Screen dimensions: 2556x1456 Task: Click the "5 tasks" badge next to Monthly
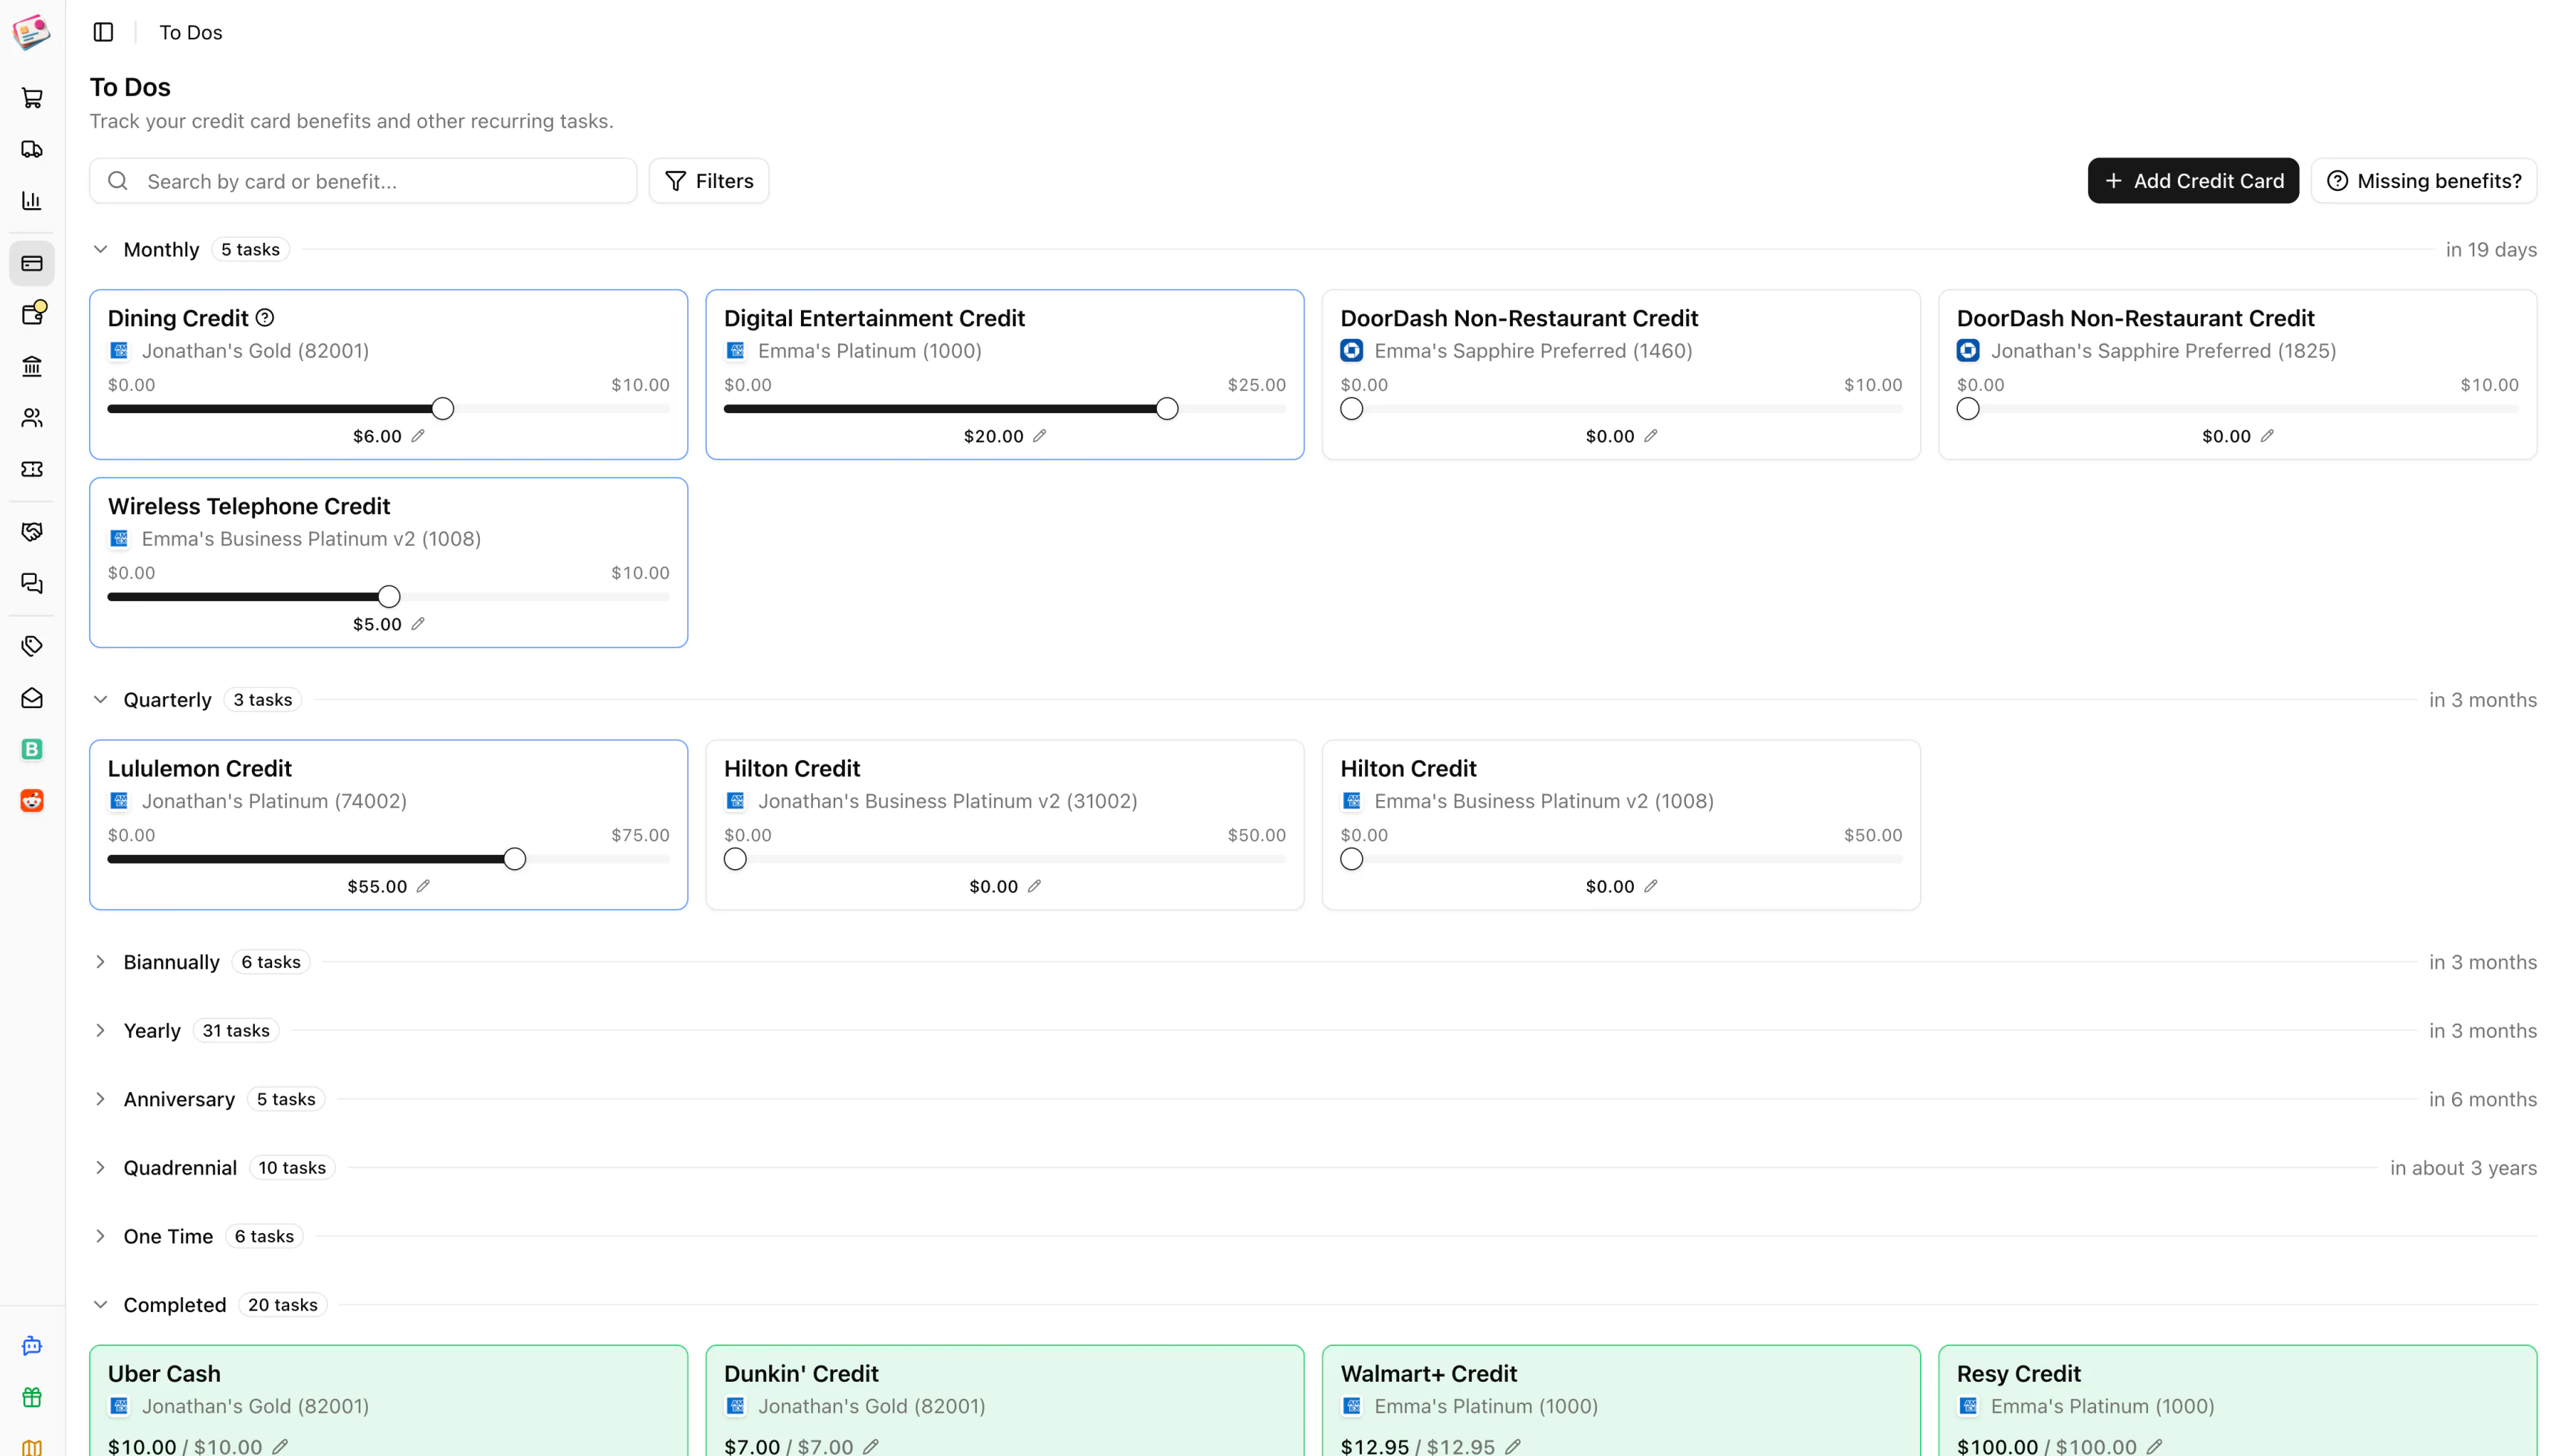coord(250,249)
